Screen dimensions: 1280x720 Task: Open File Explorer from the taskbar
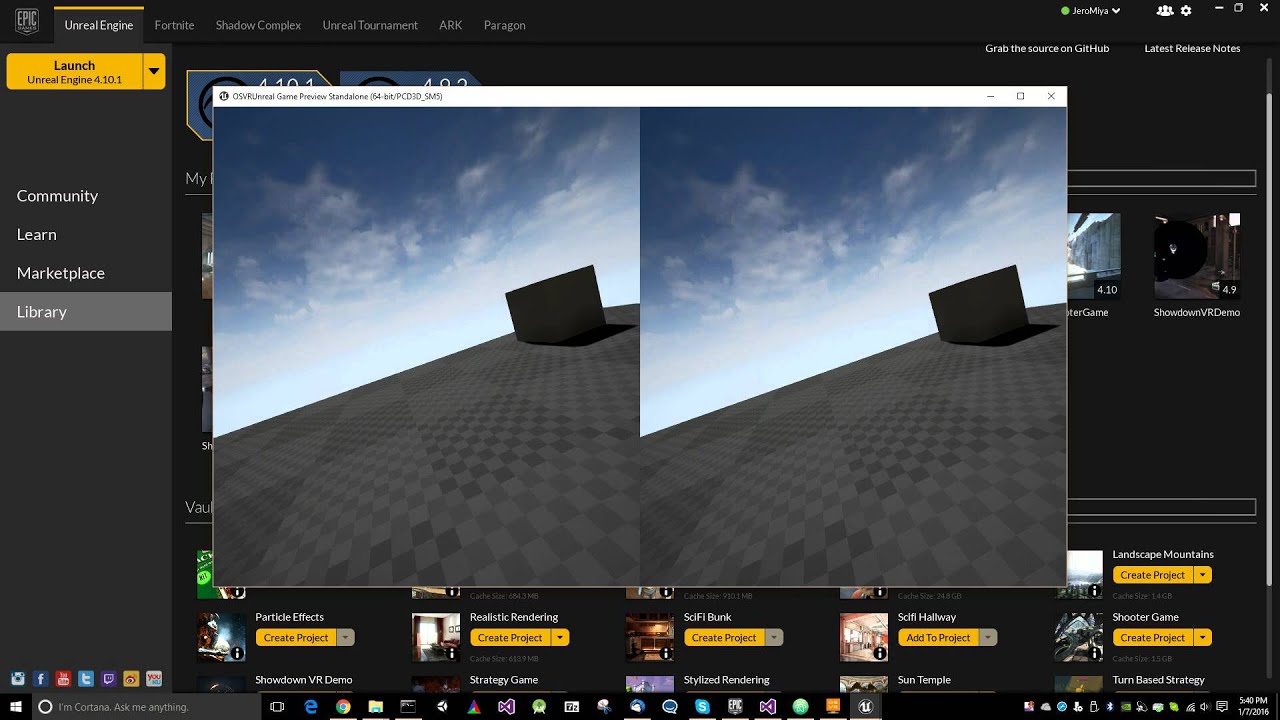375,707
